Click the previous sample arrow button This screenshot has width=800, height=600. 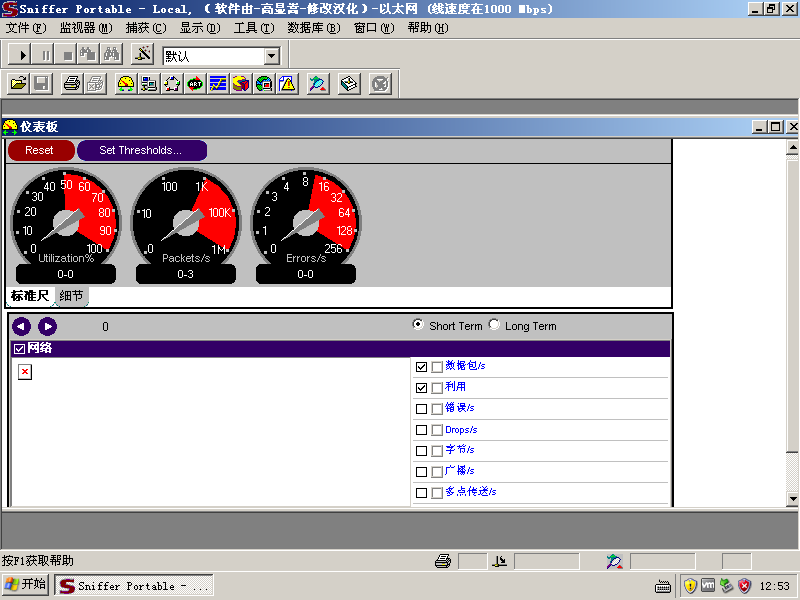click(x=21, y=327)
